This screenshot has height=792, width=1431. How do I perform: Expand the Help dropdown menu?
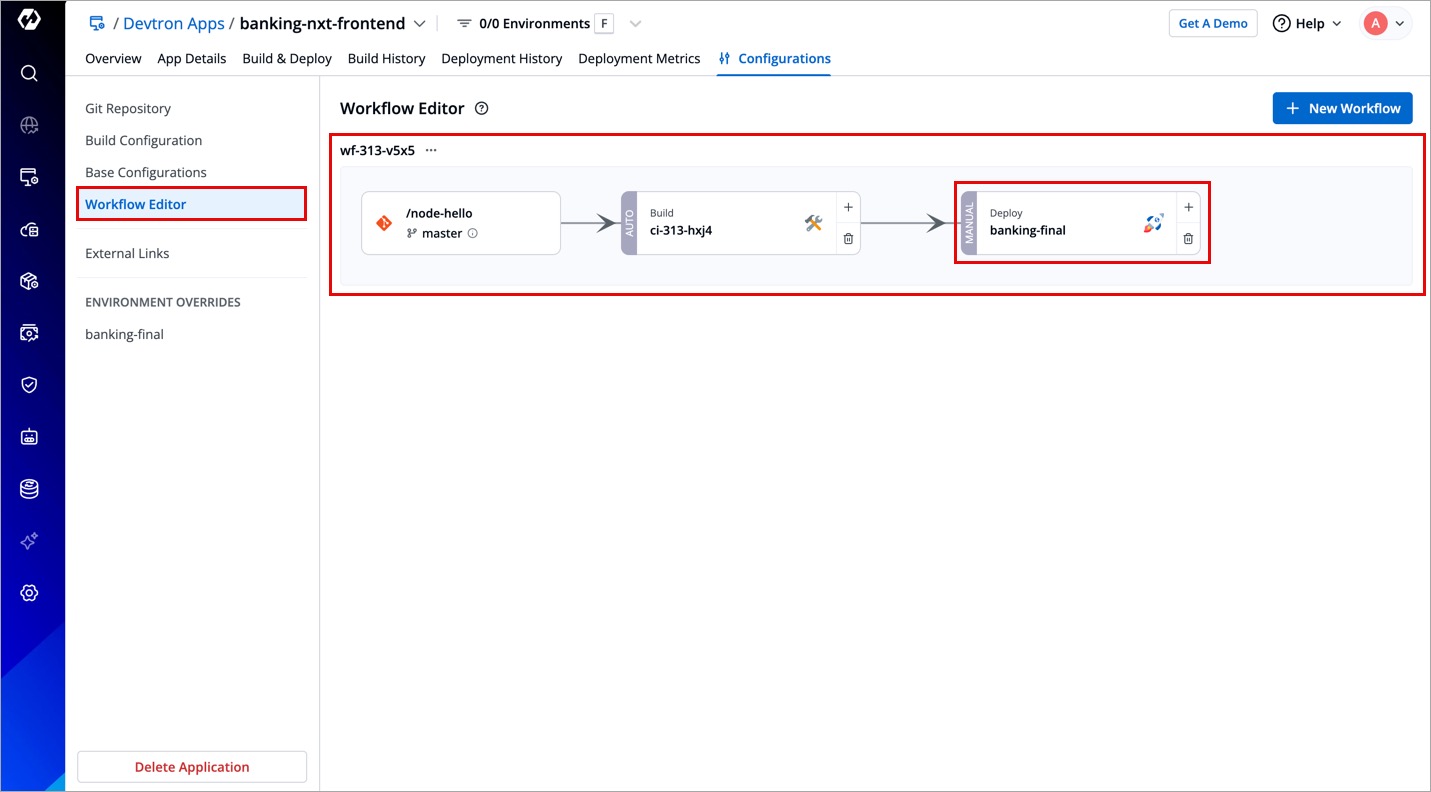click(x=1308, y=23)
